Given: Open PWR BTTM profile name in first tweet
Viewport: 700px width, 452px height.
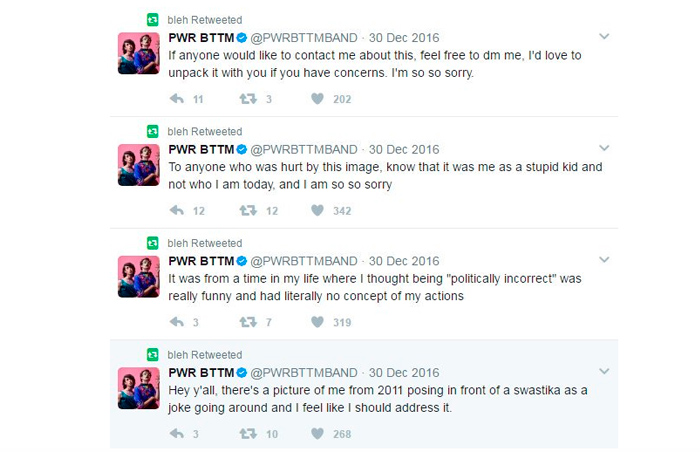Looking at the screenshot, I should (x=200, y=38).
